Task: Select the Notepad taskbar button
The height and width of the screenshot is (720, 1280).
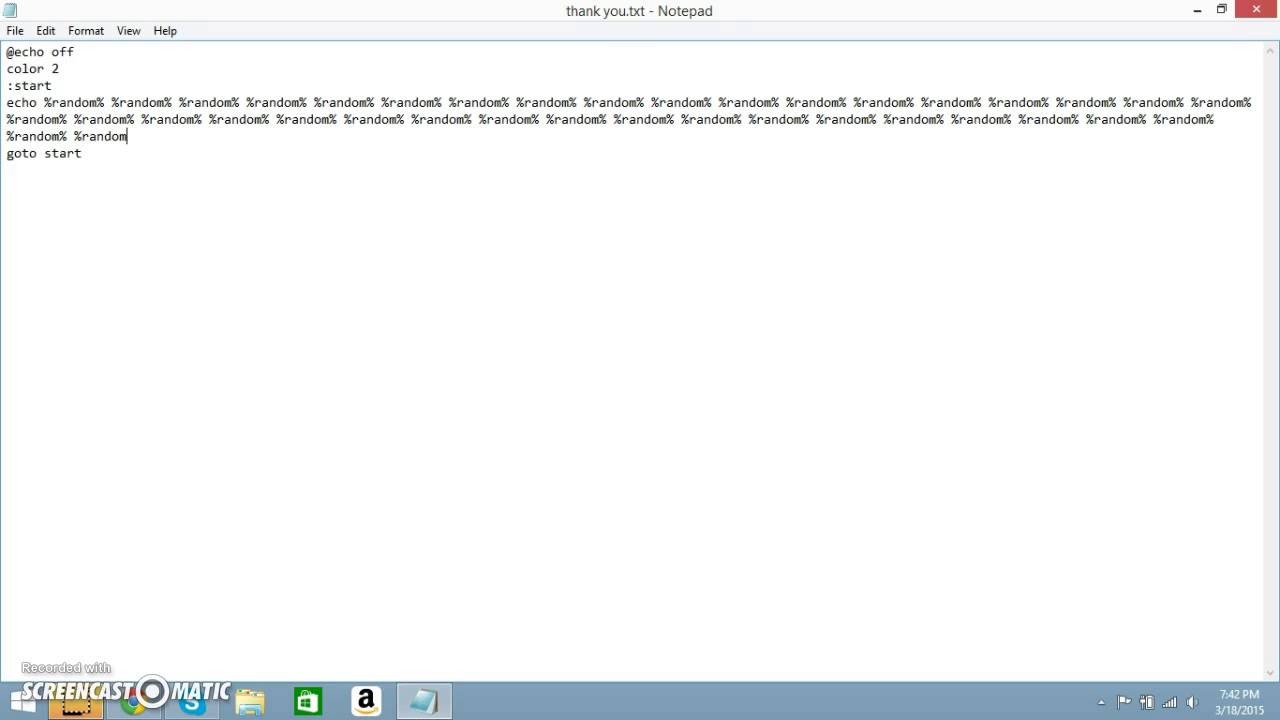Action: pos(424,702)
